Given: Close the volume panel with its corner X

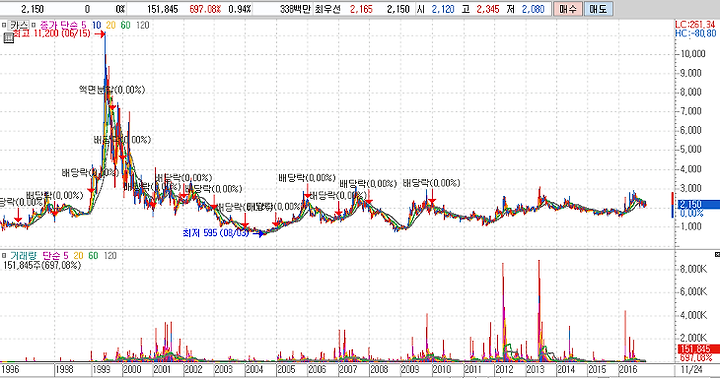Looking at the screenshot, I should point(717,254).
